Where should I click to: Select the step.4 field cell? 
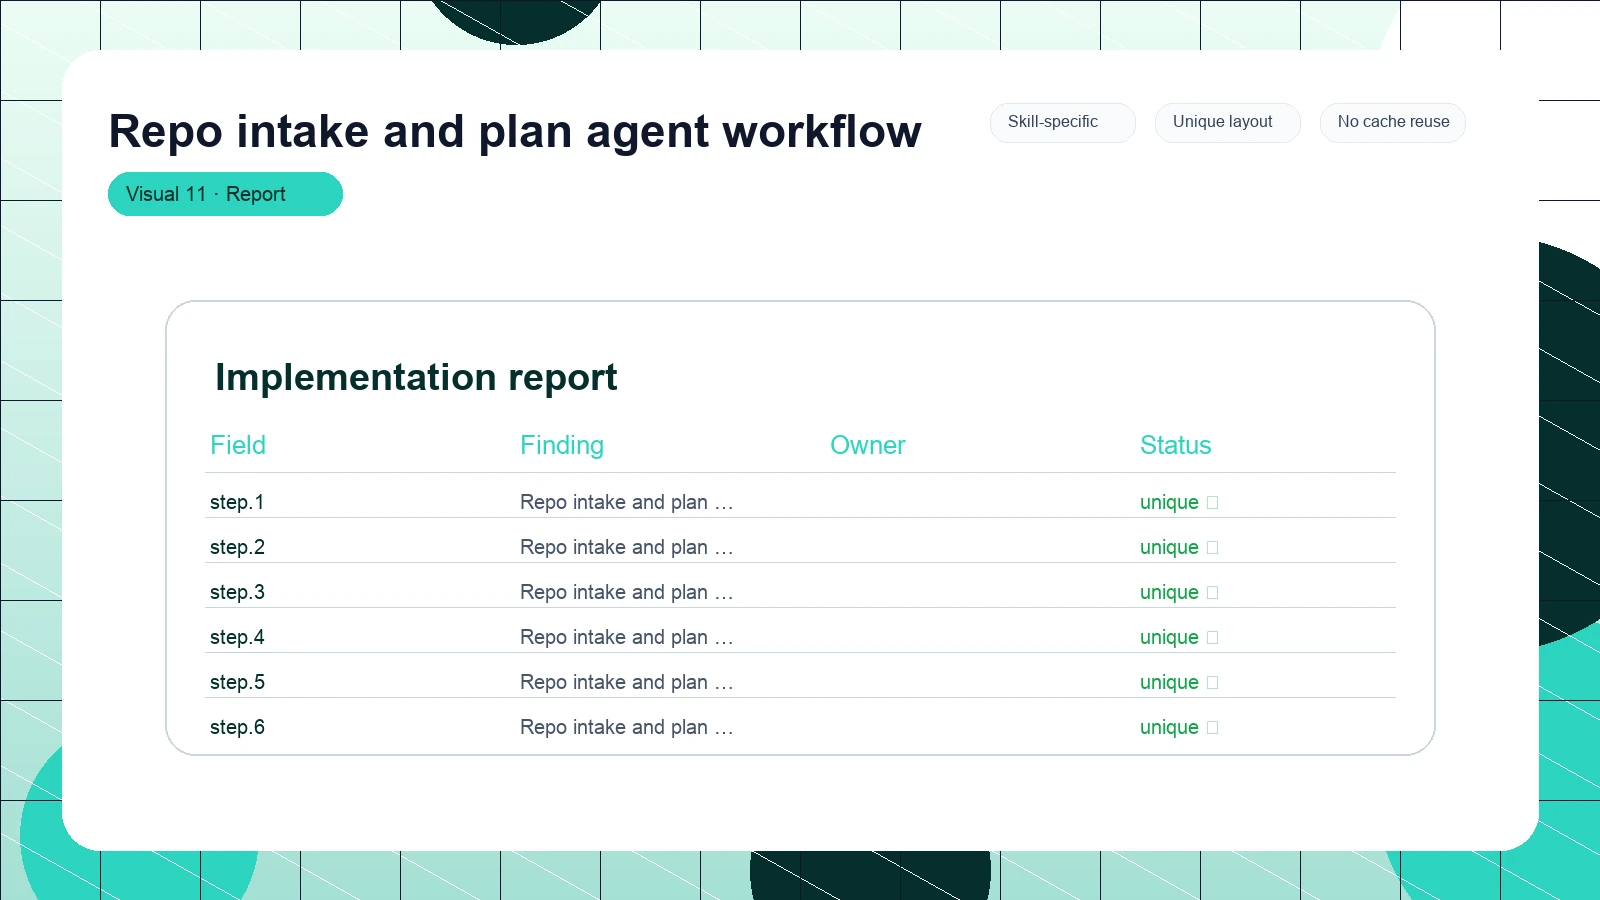coord(237,637)
